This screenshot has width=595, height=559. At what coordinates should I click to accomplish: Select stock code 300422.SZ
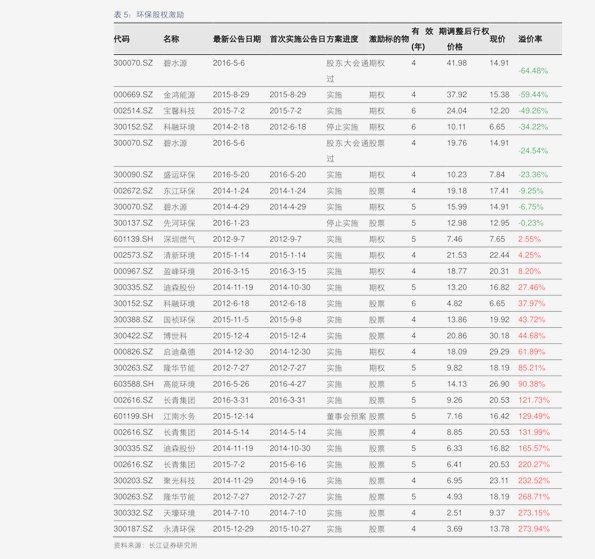pyautogui.click(x=133, y=336)
